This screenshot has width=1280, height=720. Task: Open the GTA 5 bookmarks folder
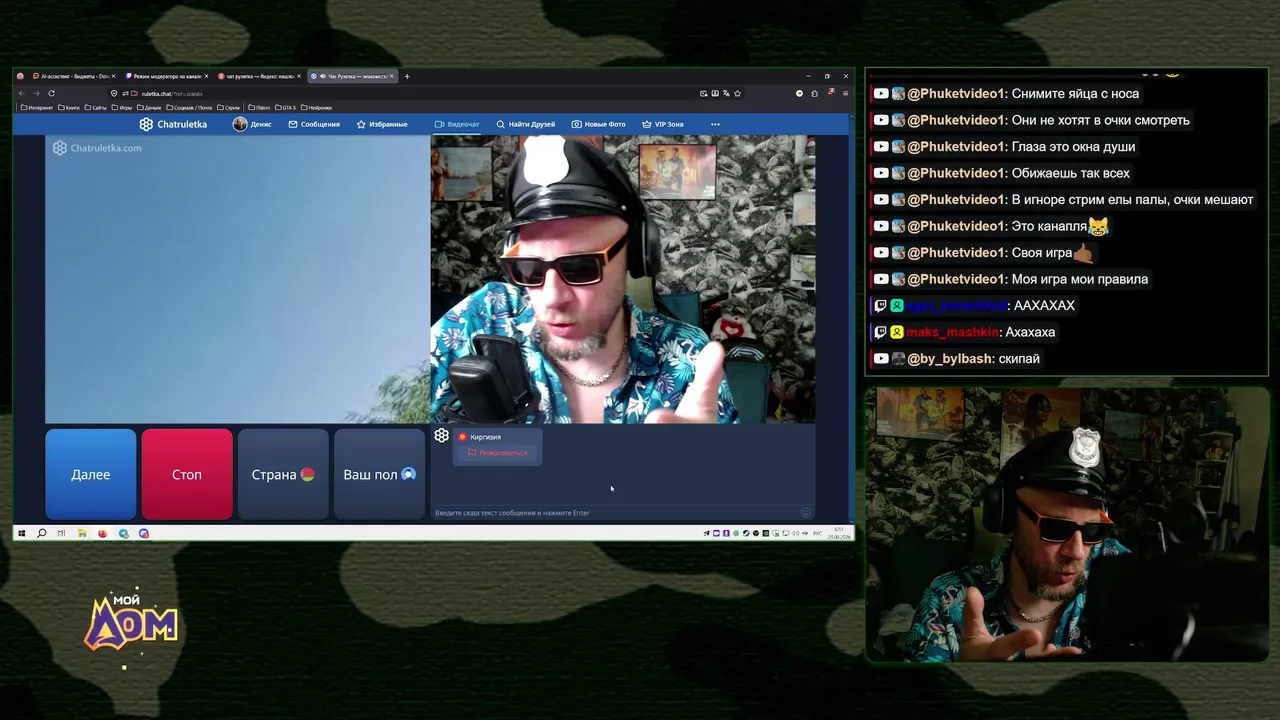(286, 107)
